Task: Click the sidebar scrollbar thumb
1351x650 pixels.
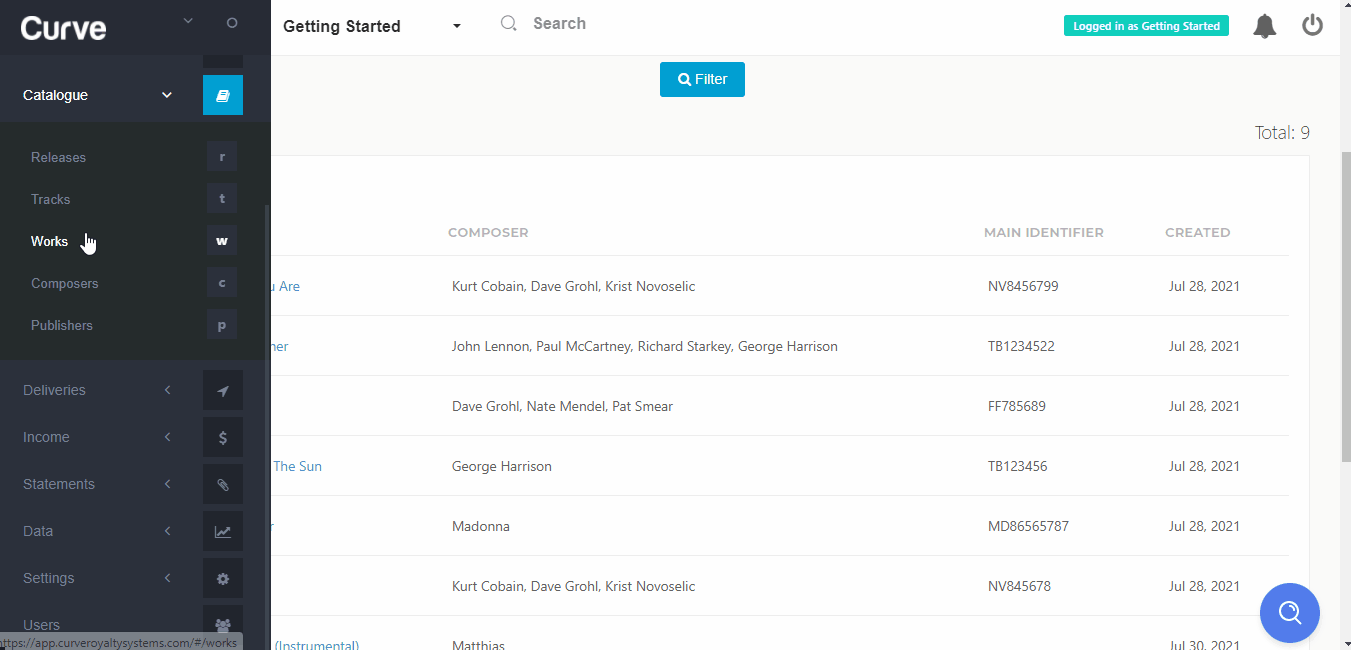Action: [266, 428]
